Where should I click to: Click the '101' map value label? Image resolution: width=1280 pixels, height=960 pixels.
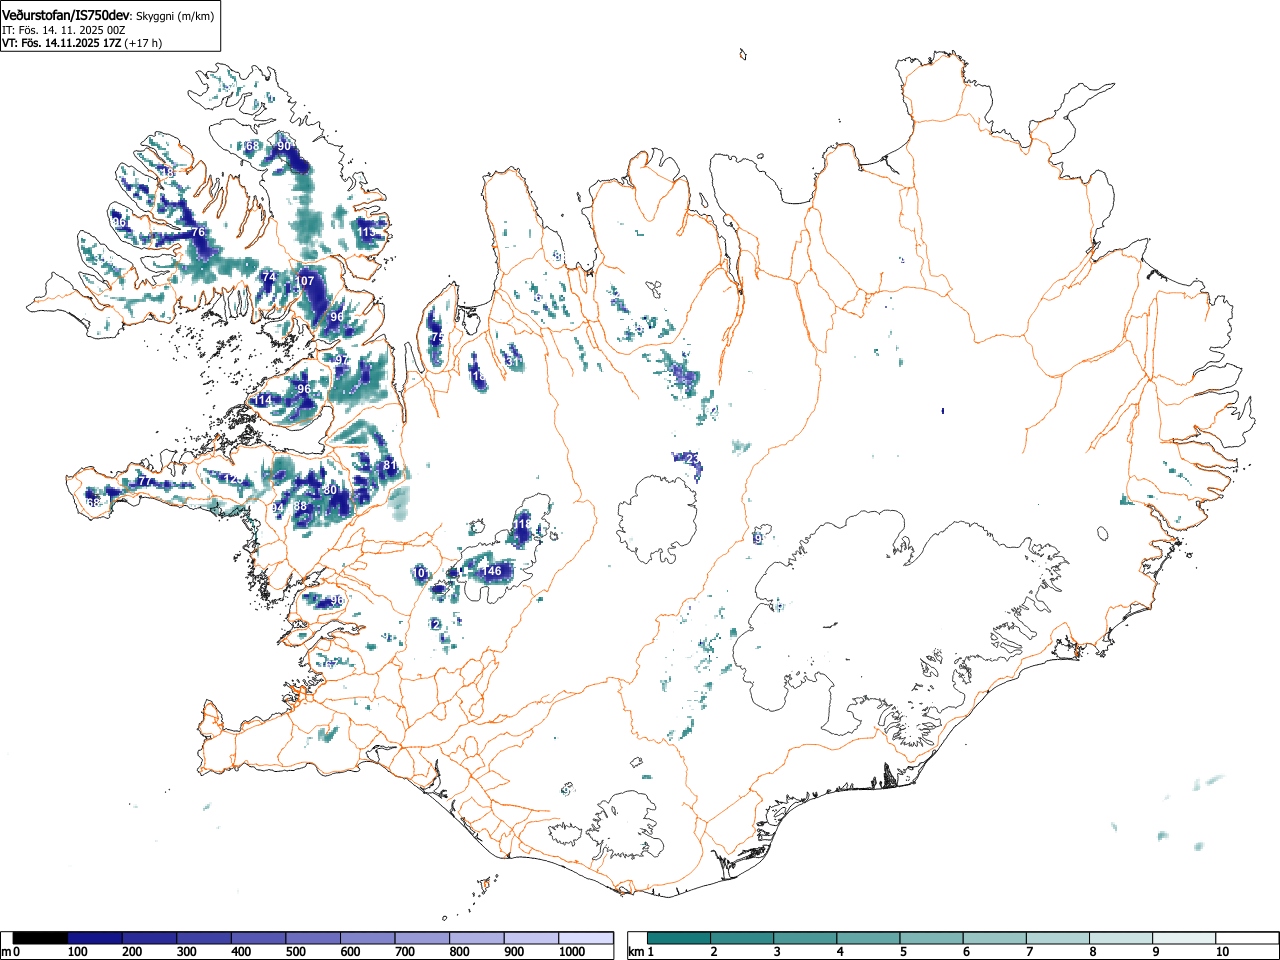421,573
